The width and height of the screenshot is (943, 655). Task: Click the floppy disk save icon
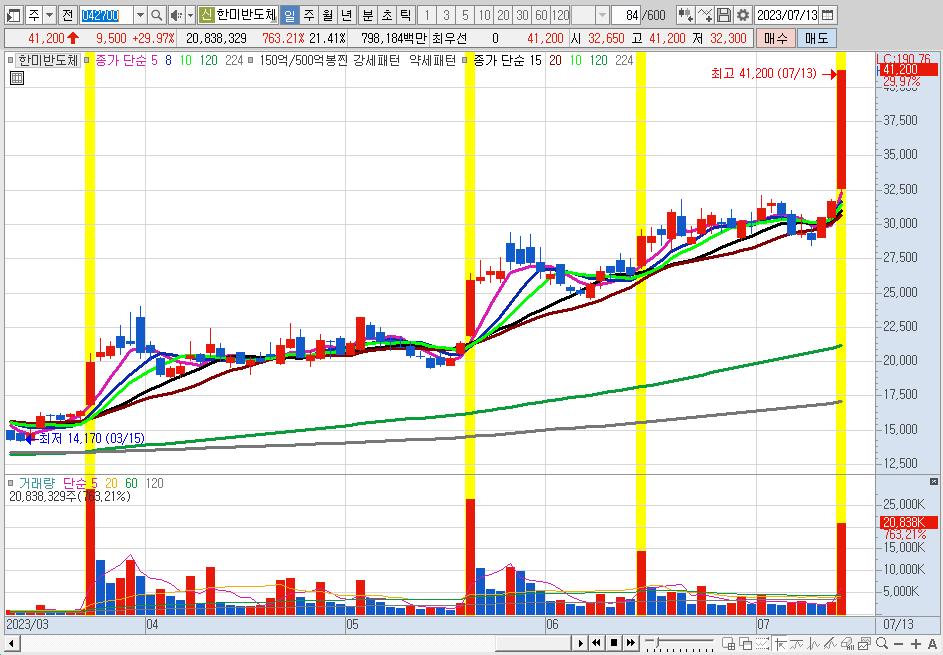[x=724, y=15]
